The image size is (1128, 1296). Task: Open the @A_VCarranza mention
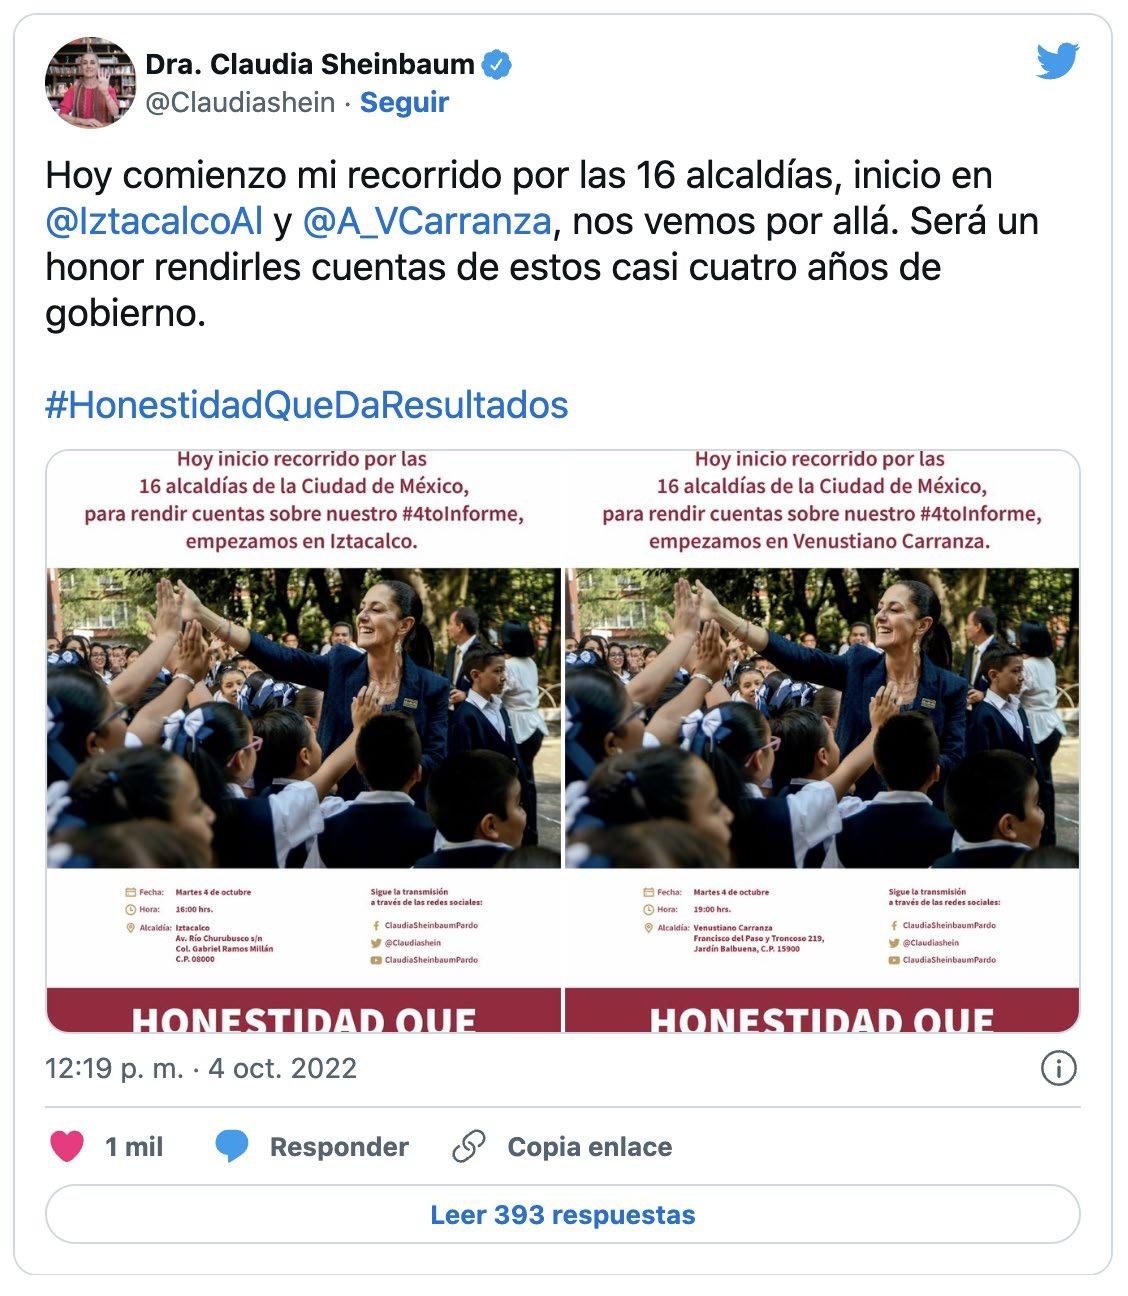point(426,221)
